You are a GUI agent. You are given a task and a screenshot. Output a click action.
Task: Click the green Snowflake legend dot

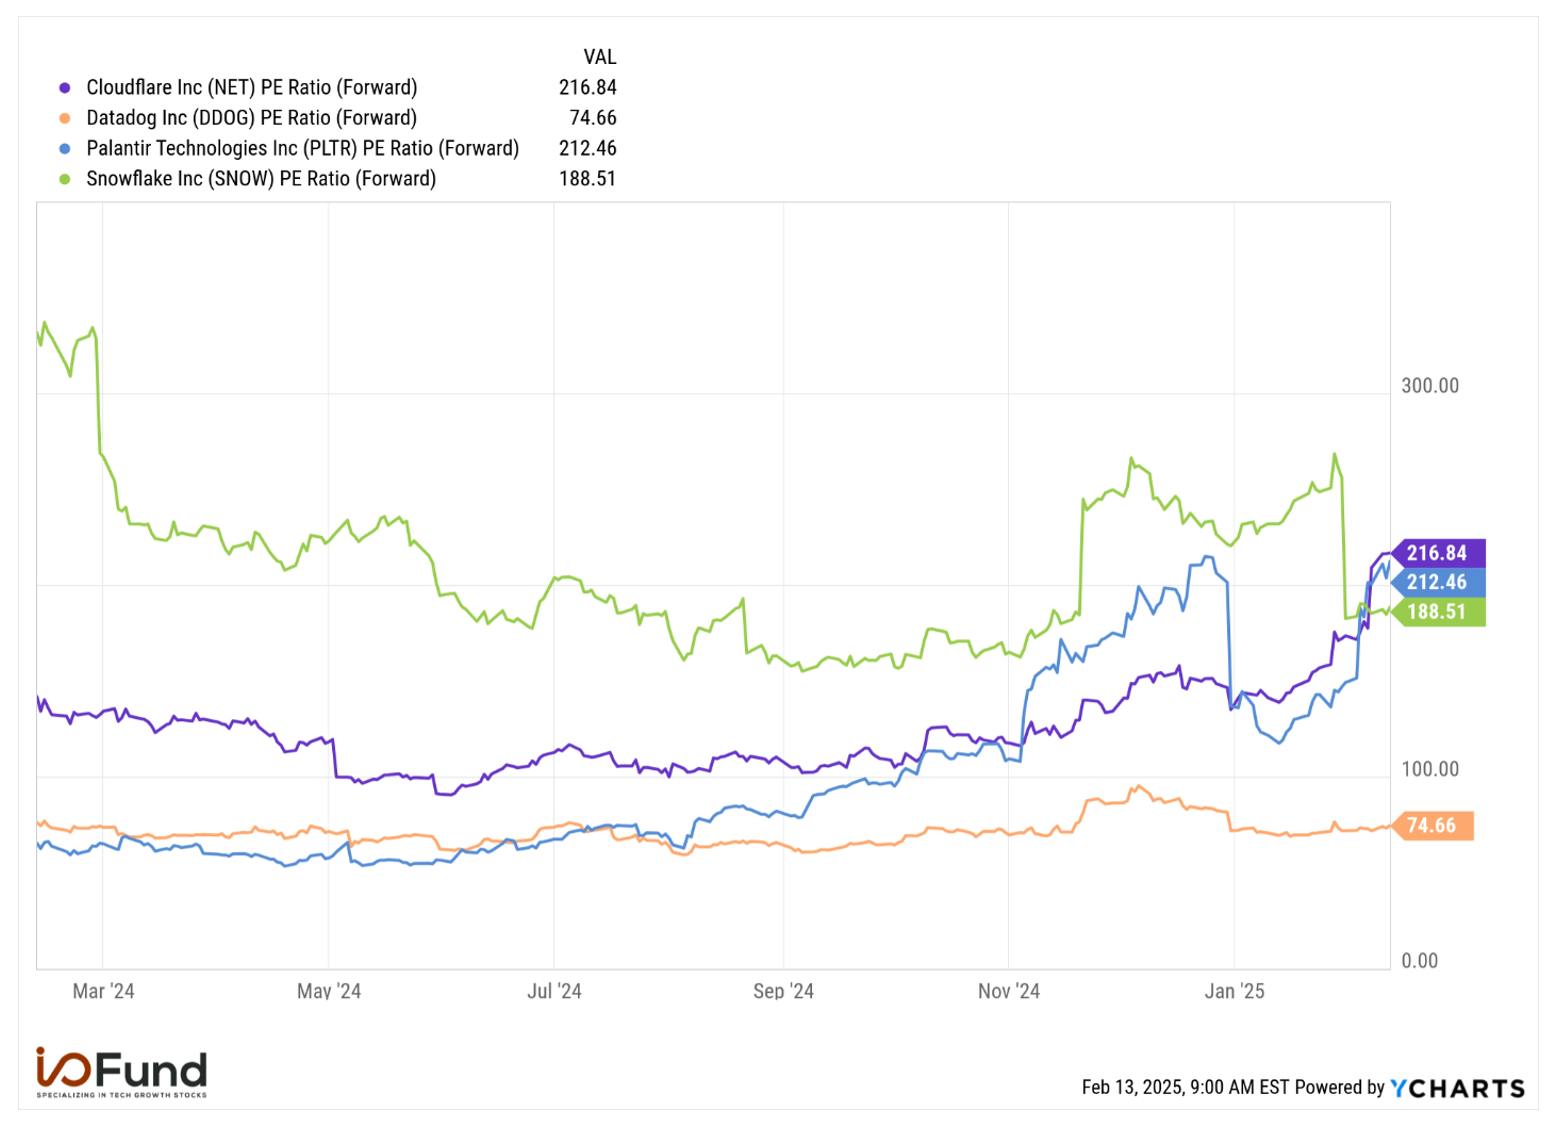65,179
